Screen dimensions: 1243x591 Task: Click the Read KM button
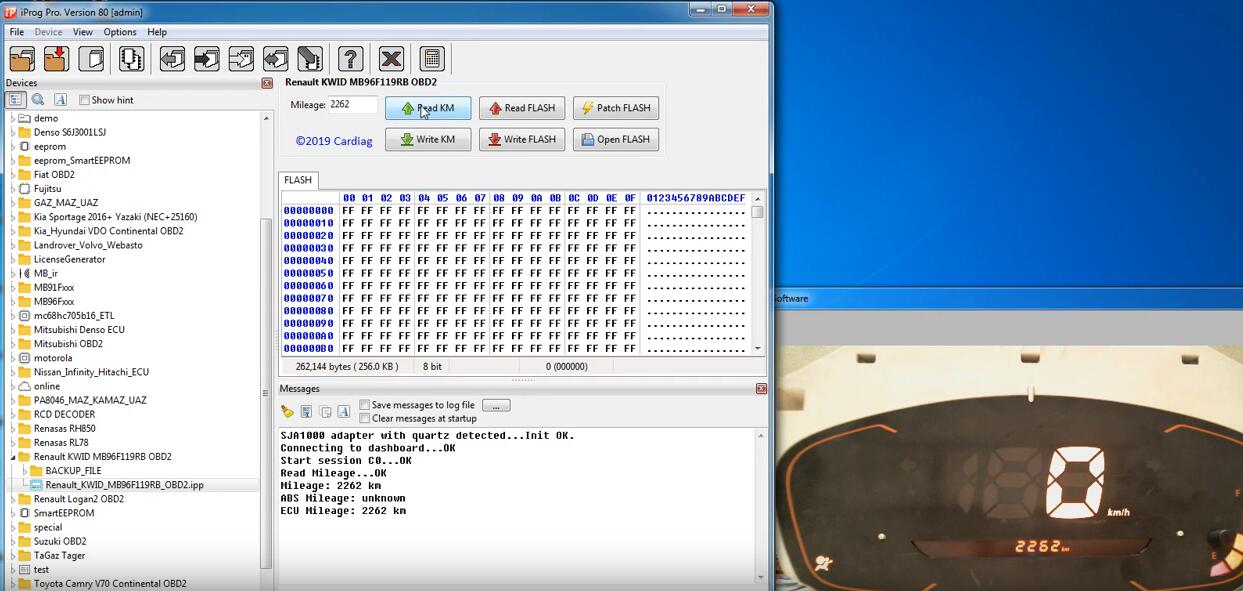click(427, 108)
